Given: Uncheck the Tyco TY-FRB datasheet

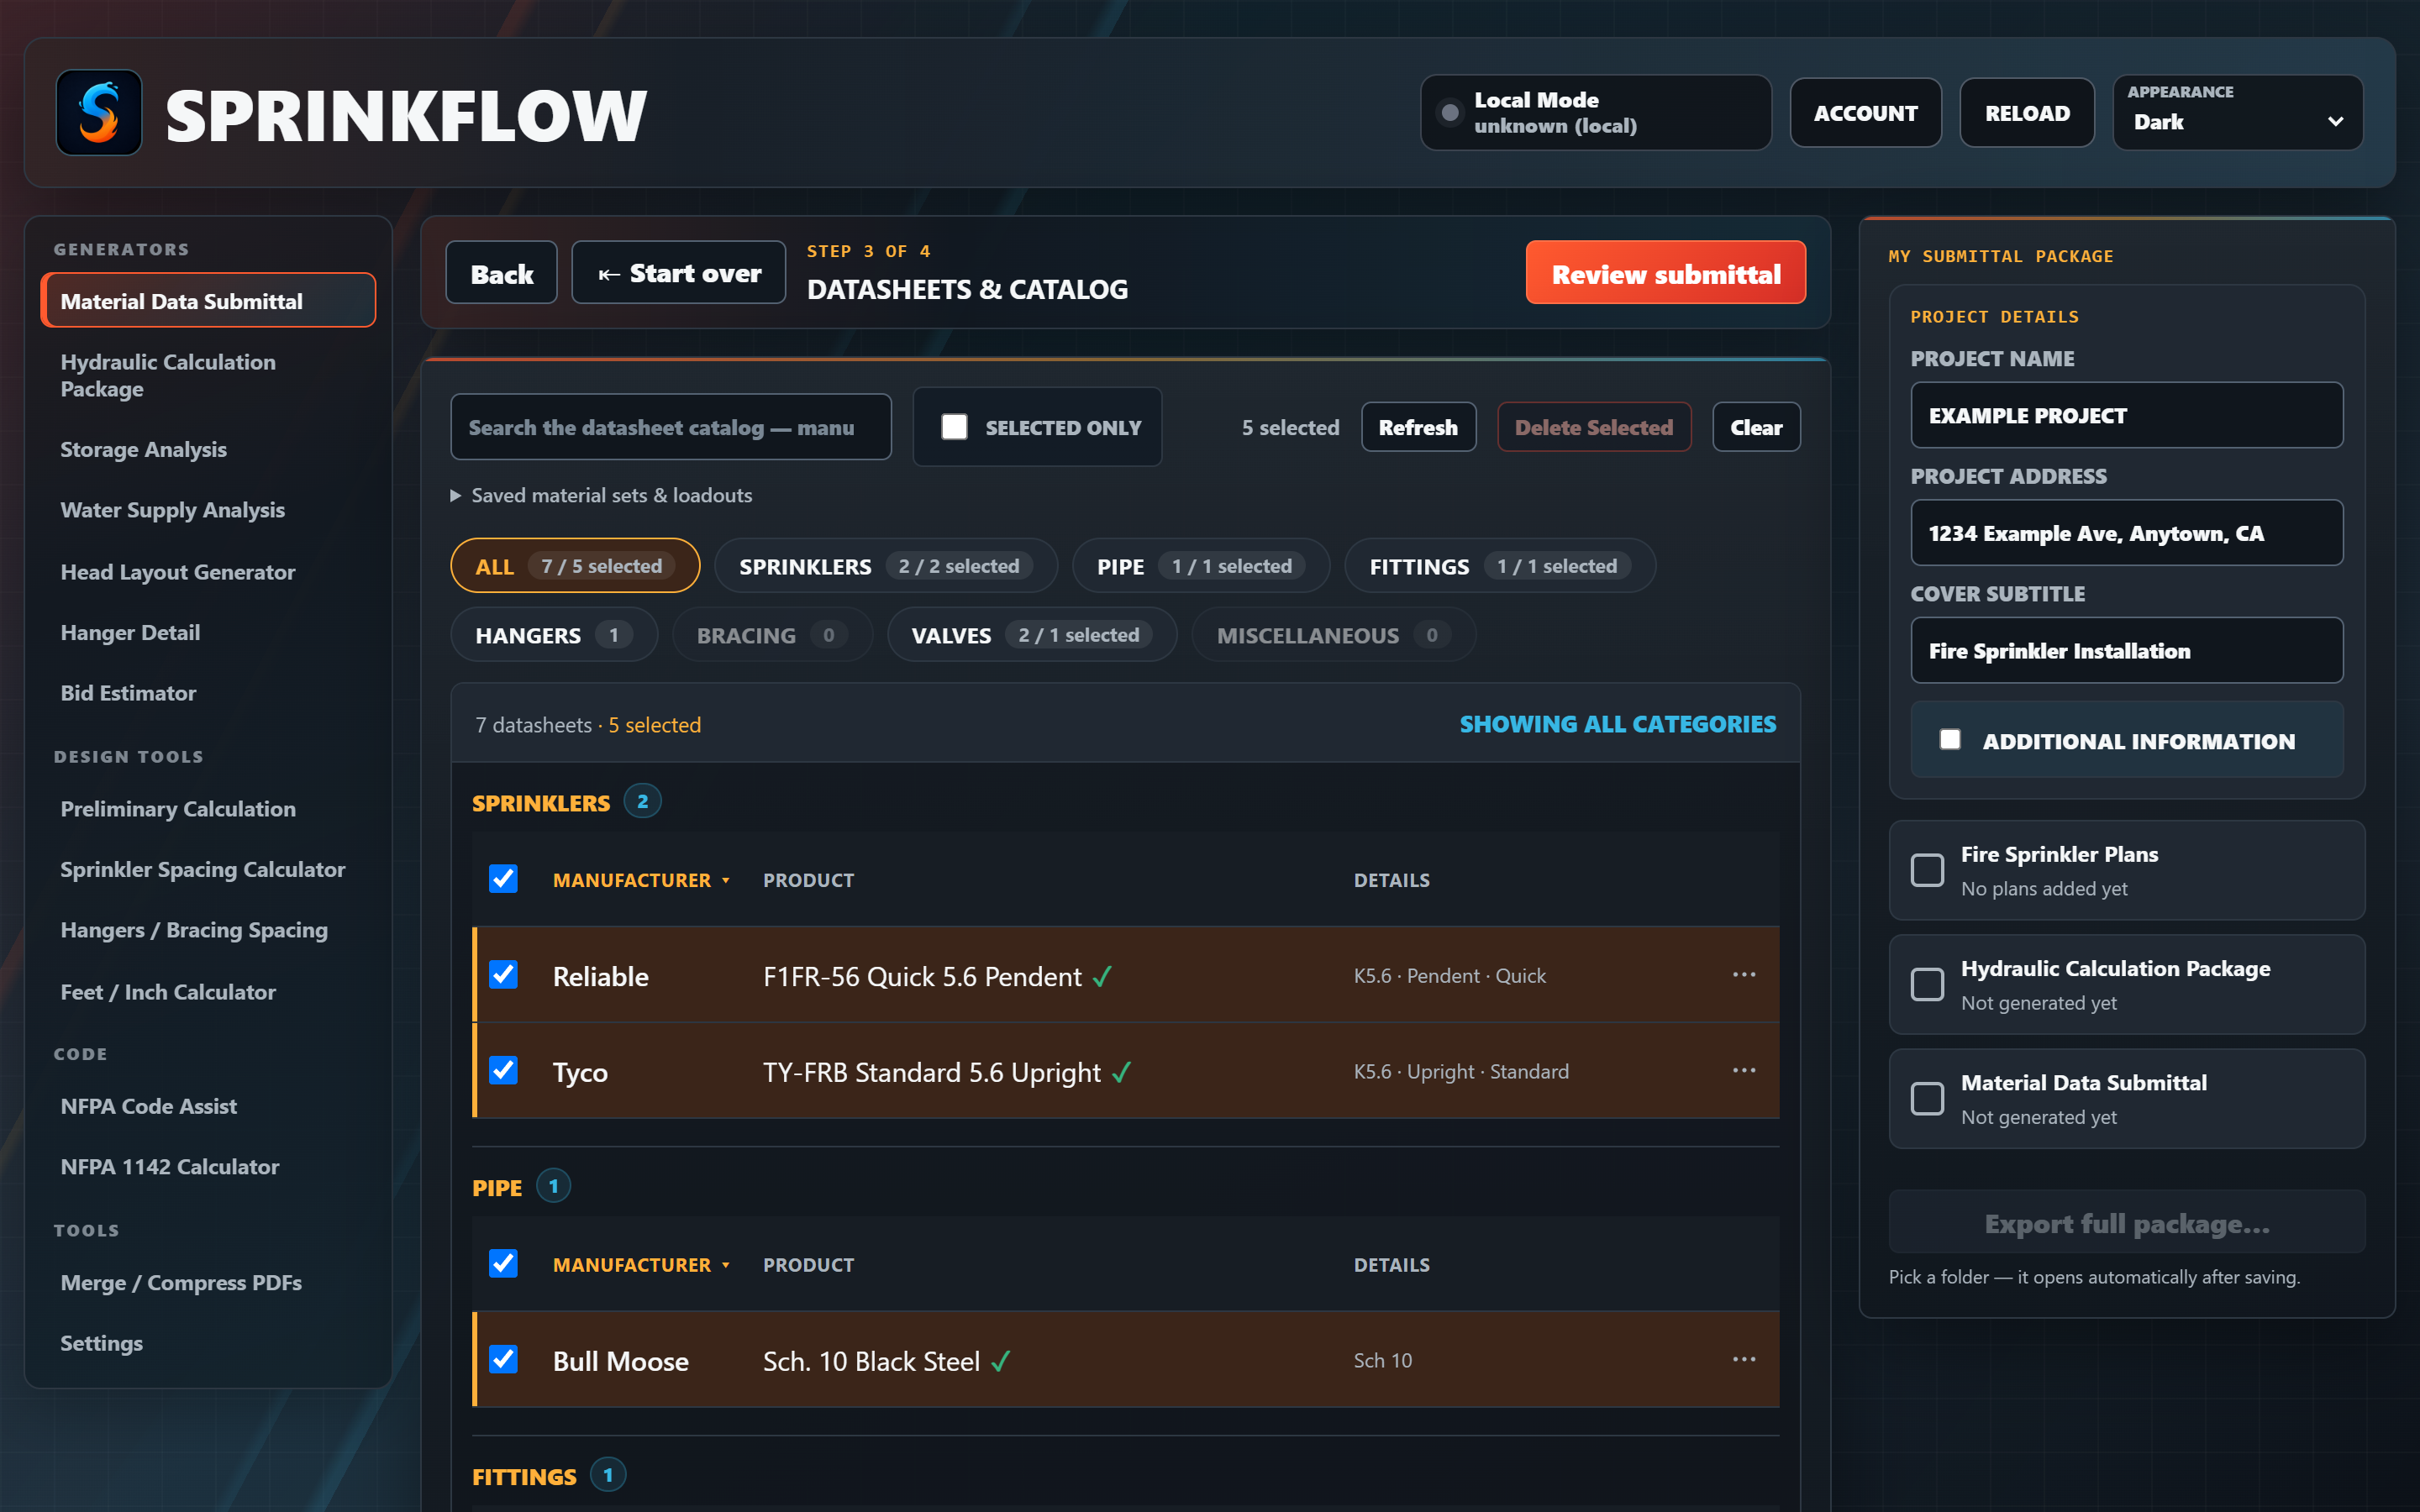Looking at the screenshot, I should [x=503, y=1071].
